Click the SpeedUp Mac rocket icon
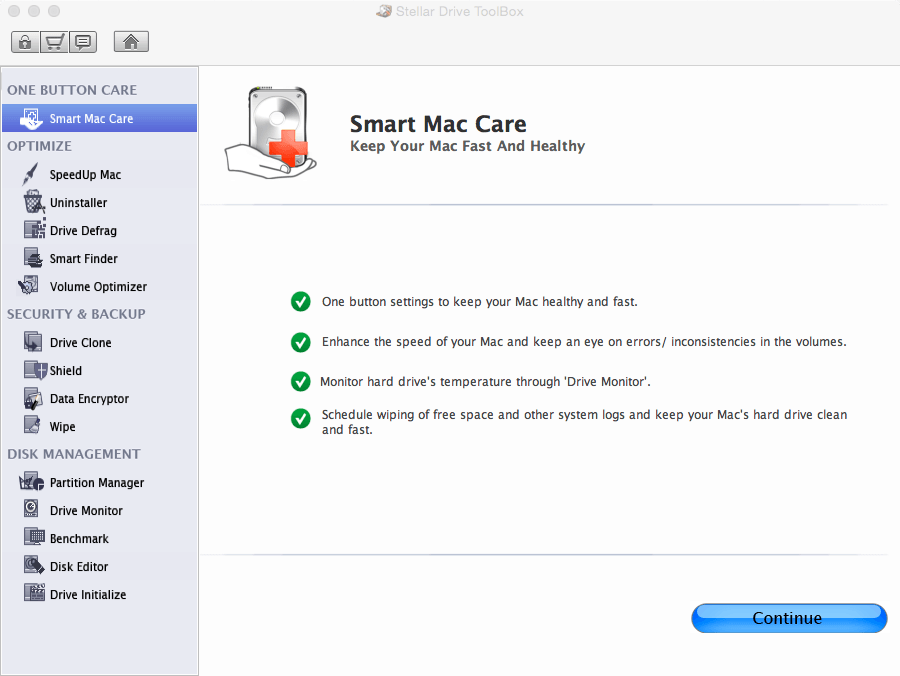900x676 pixels. (x=31, y=174)
